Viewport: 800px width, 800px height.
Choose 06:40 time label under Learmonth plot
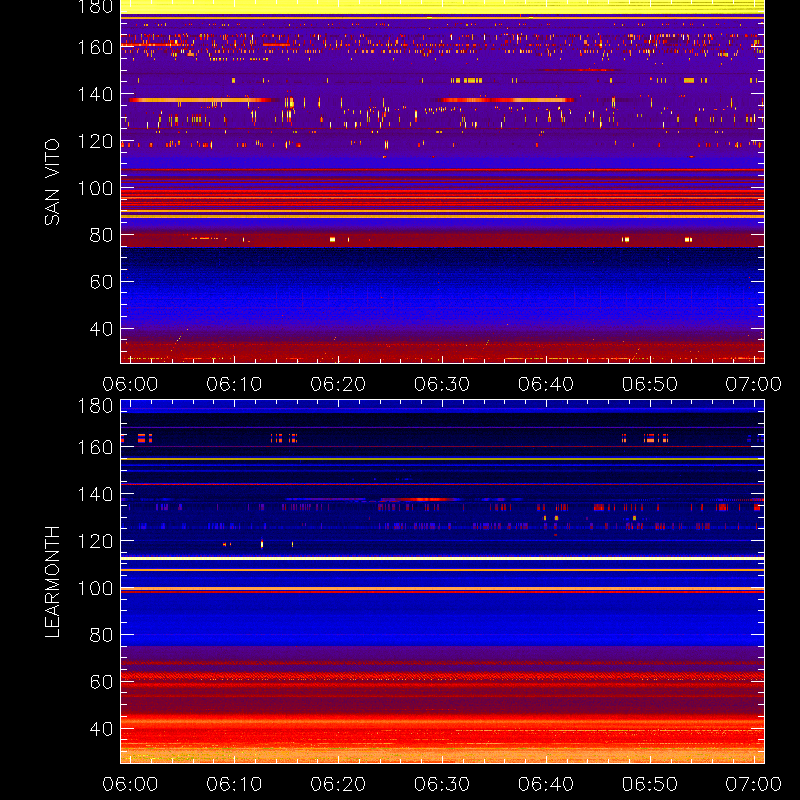coord(546,784)
